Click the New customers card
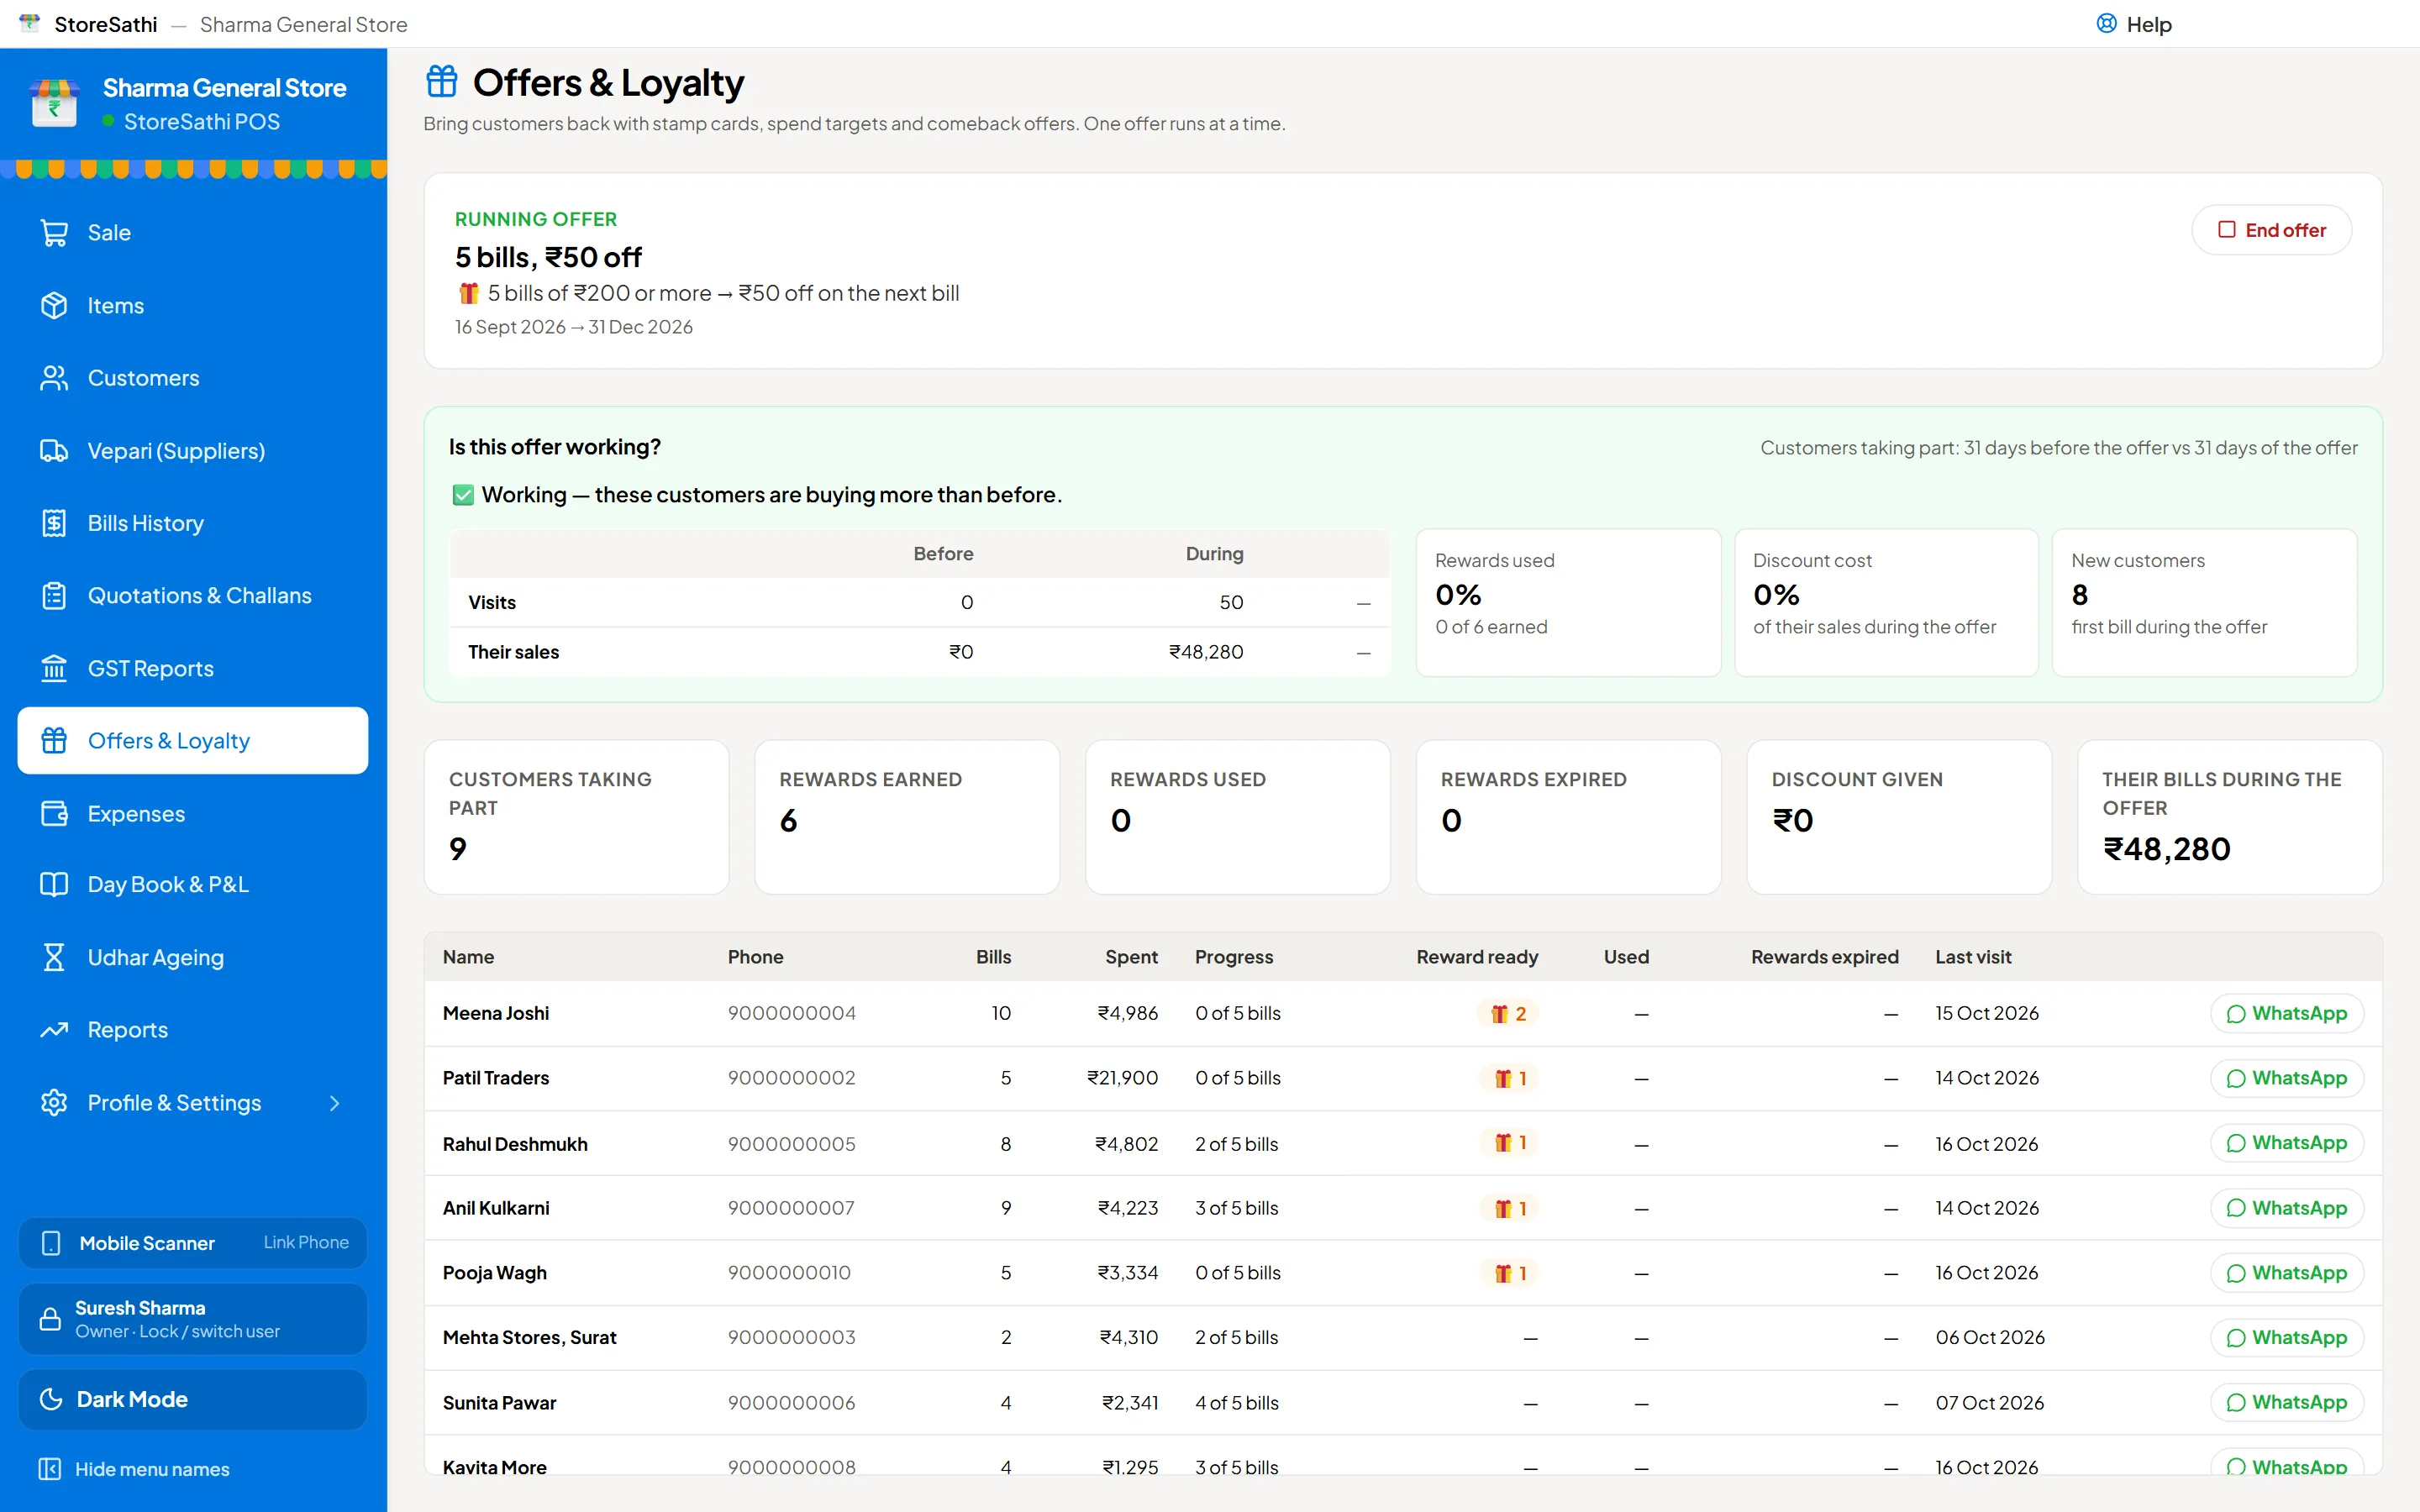The image size is (2420, 1512). pyautogui.click(x=2204, y=603)
